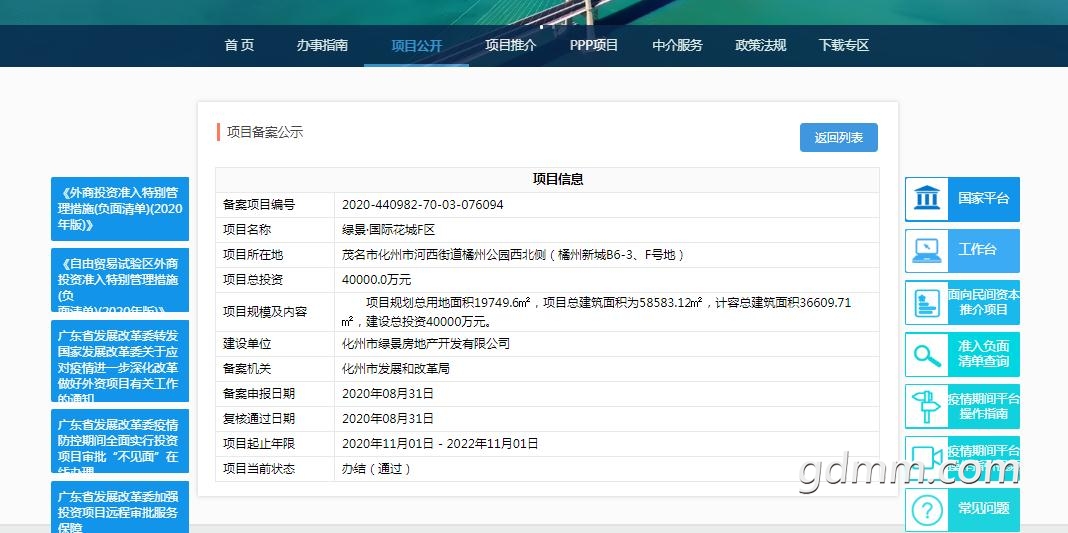Image resolution: width=1068 pixels, height=533 pixels.
Task: Select the 准入负面清单查询 magnifier icon
Action: pos(927,355)
